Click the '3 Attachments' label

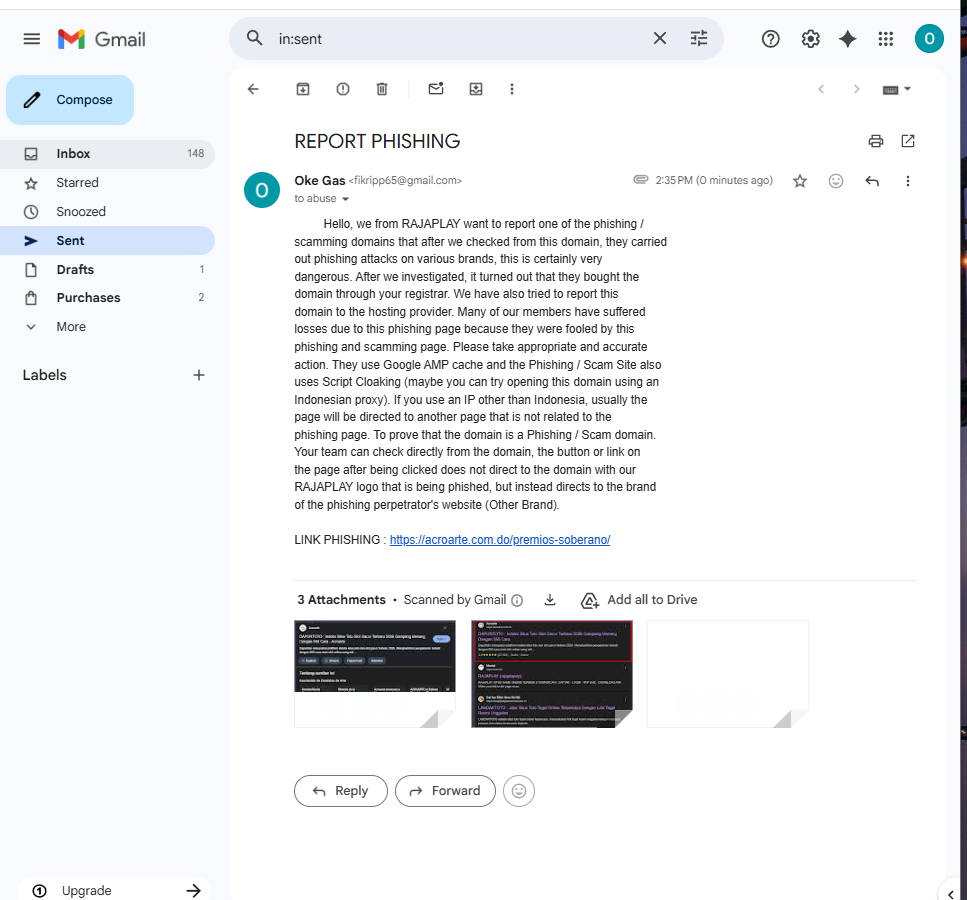click(x=341, y=600)
